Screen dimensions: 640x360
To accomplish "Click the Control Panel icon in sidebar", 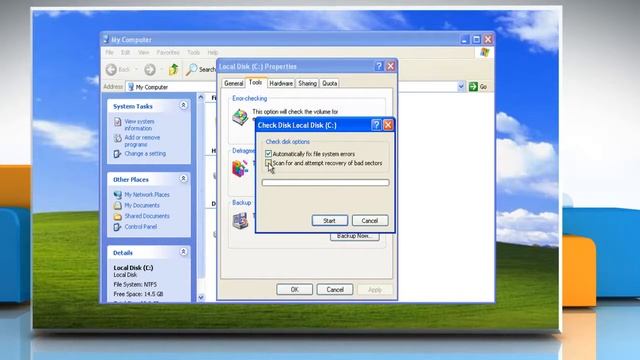I will [118, 227].
